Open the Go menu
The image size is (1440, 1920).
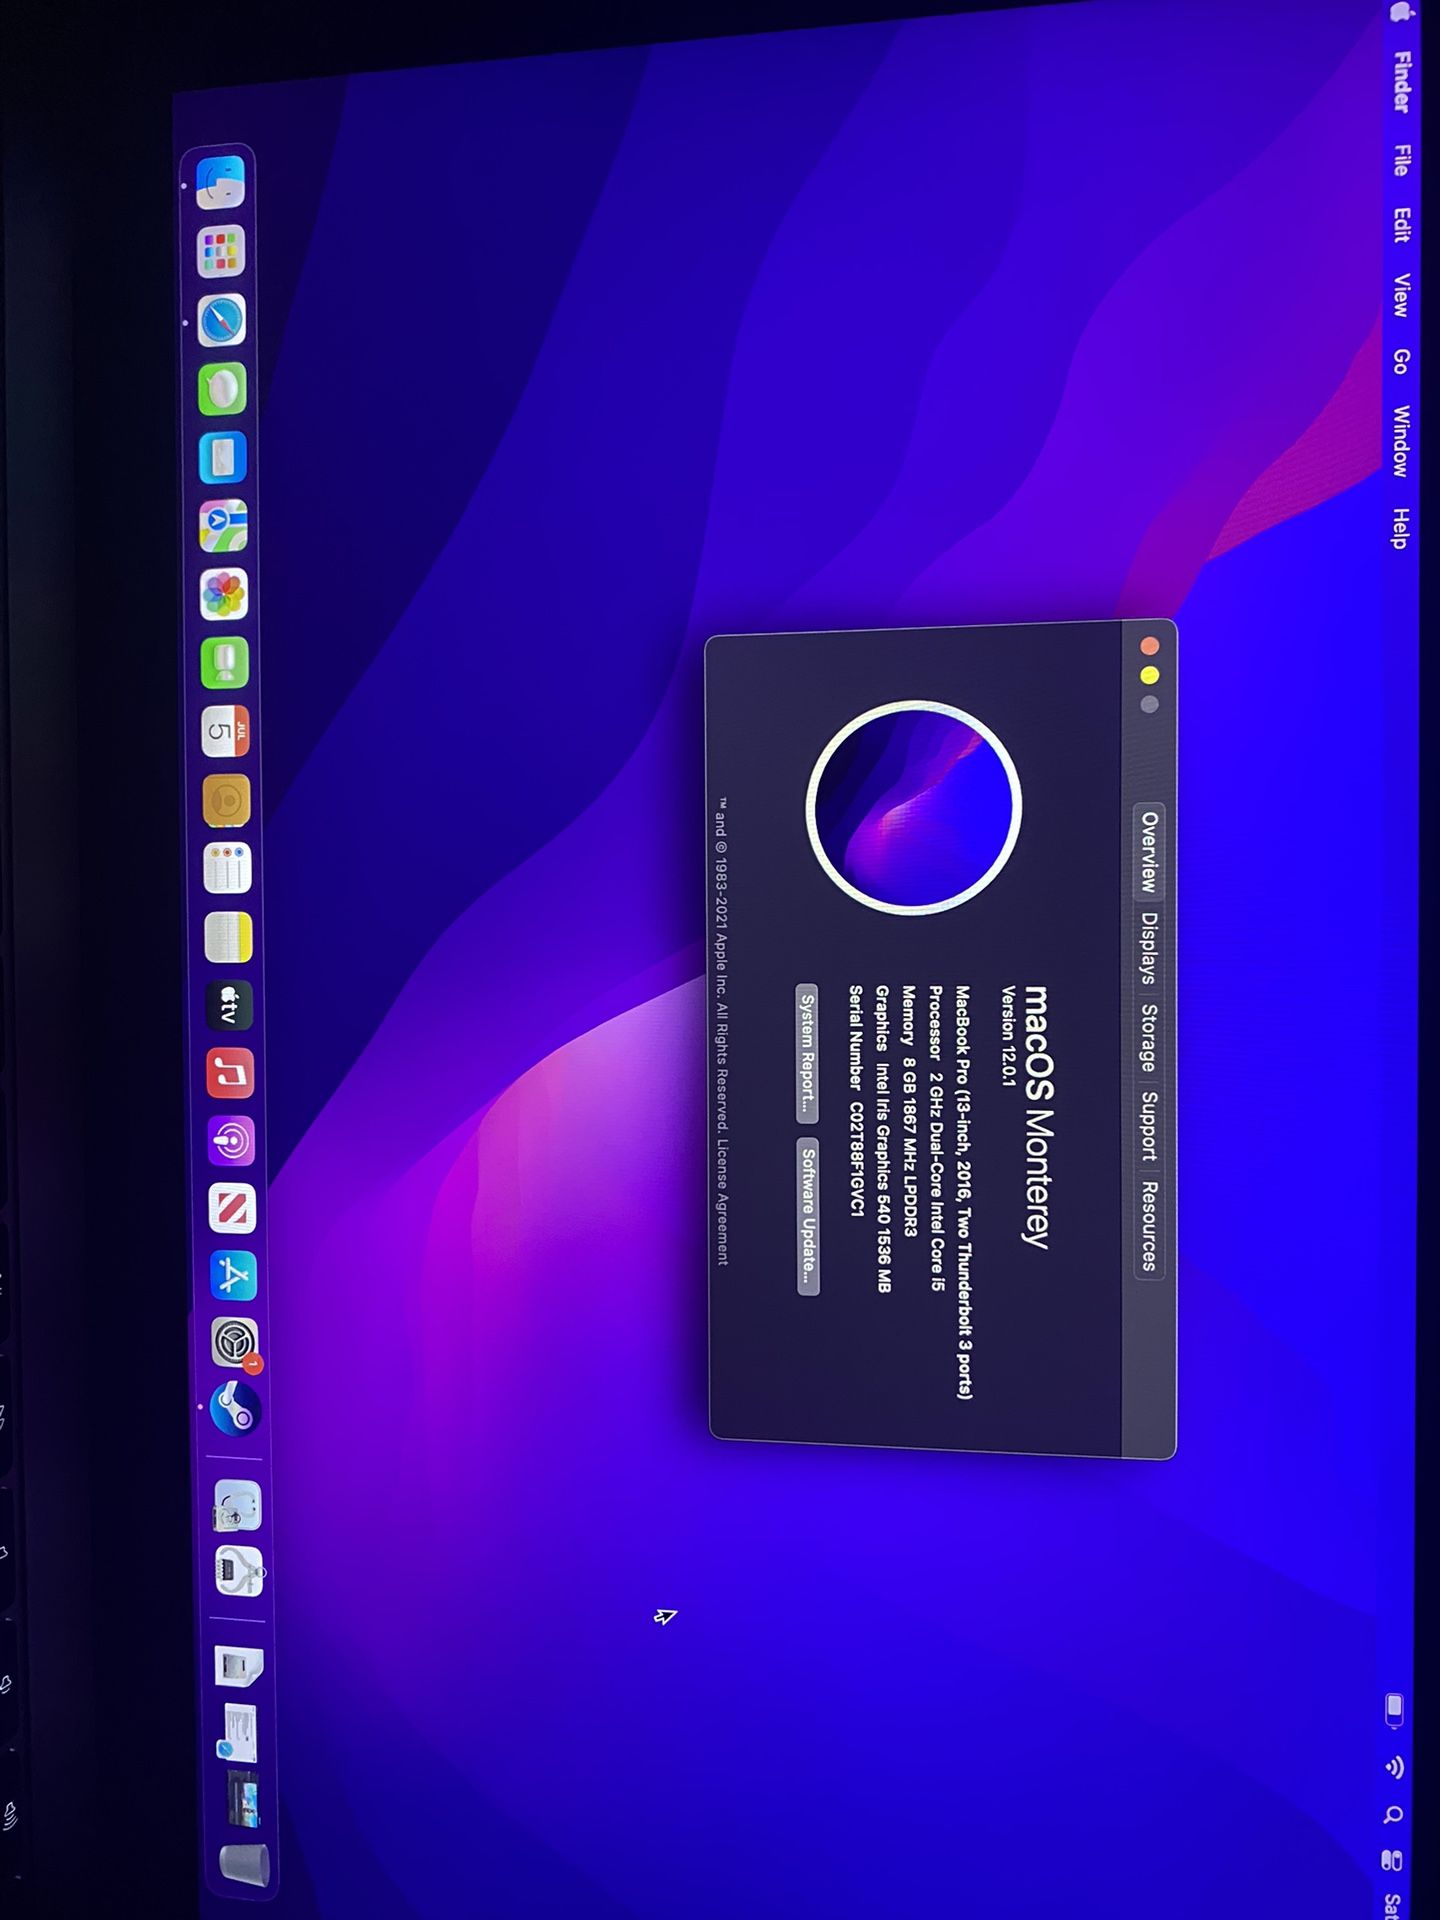point(1401,361)
